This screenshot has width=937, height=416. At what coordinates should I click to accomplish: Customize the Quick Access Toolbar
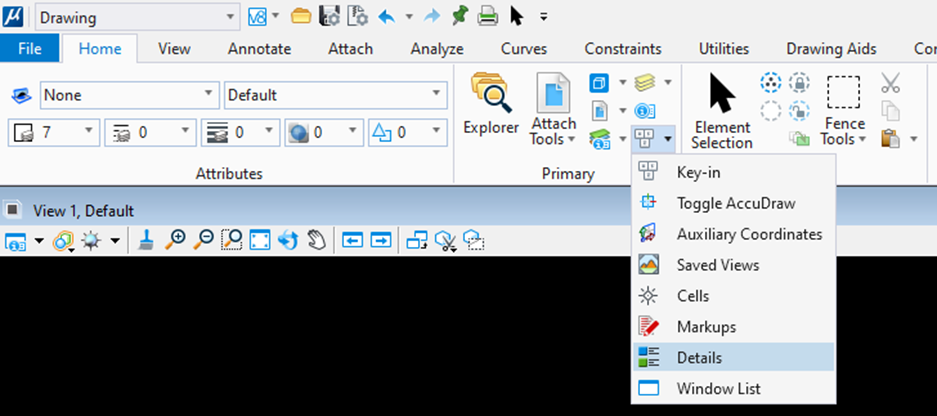(x=544, y=17)
